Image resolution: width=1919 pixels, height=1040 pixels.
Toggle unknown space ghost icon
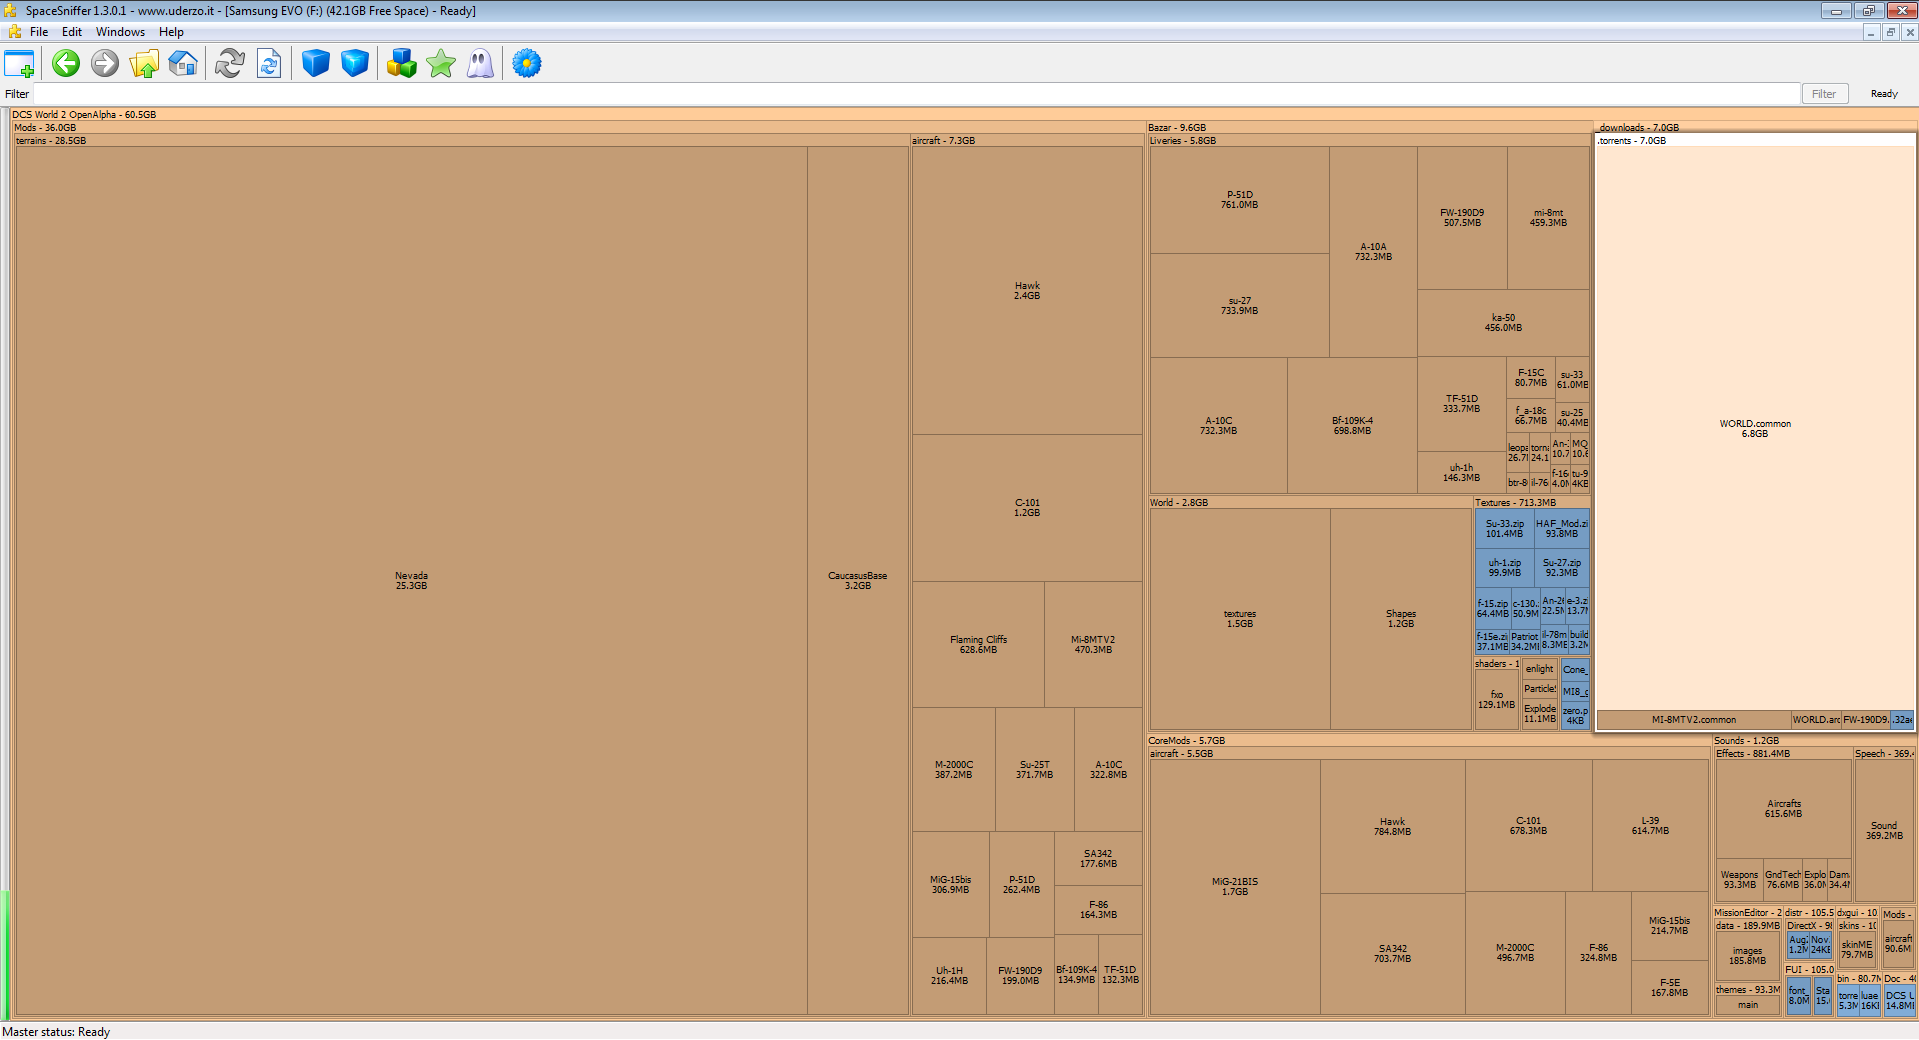pos(480,64)
